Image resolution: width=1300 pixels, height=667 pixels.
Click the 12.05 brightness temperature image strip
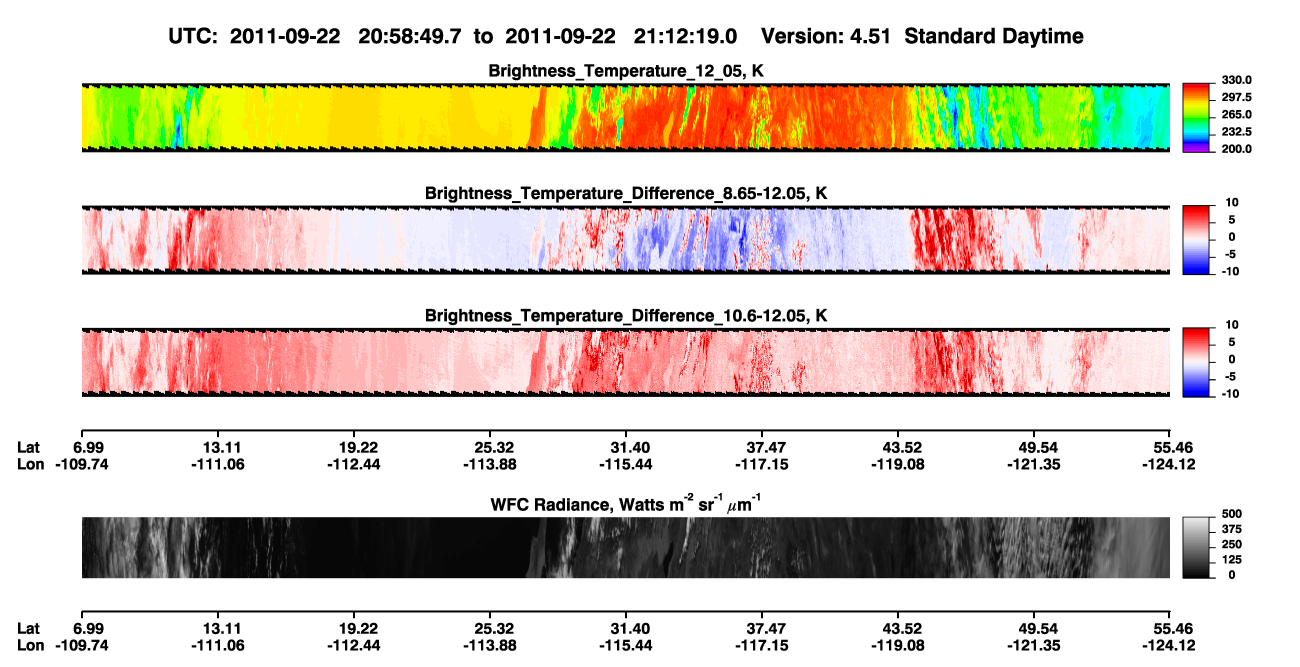click(x=626, y=117)
